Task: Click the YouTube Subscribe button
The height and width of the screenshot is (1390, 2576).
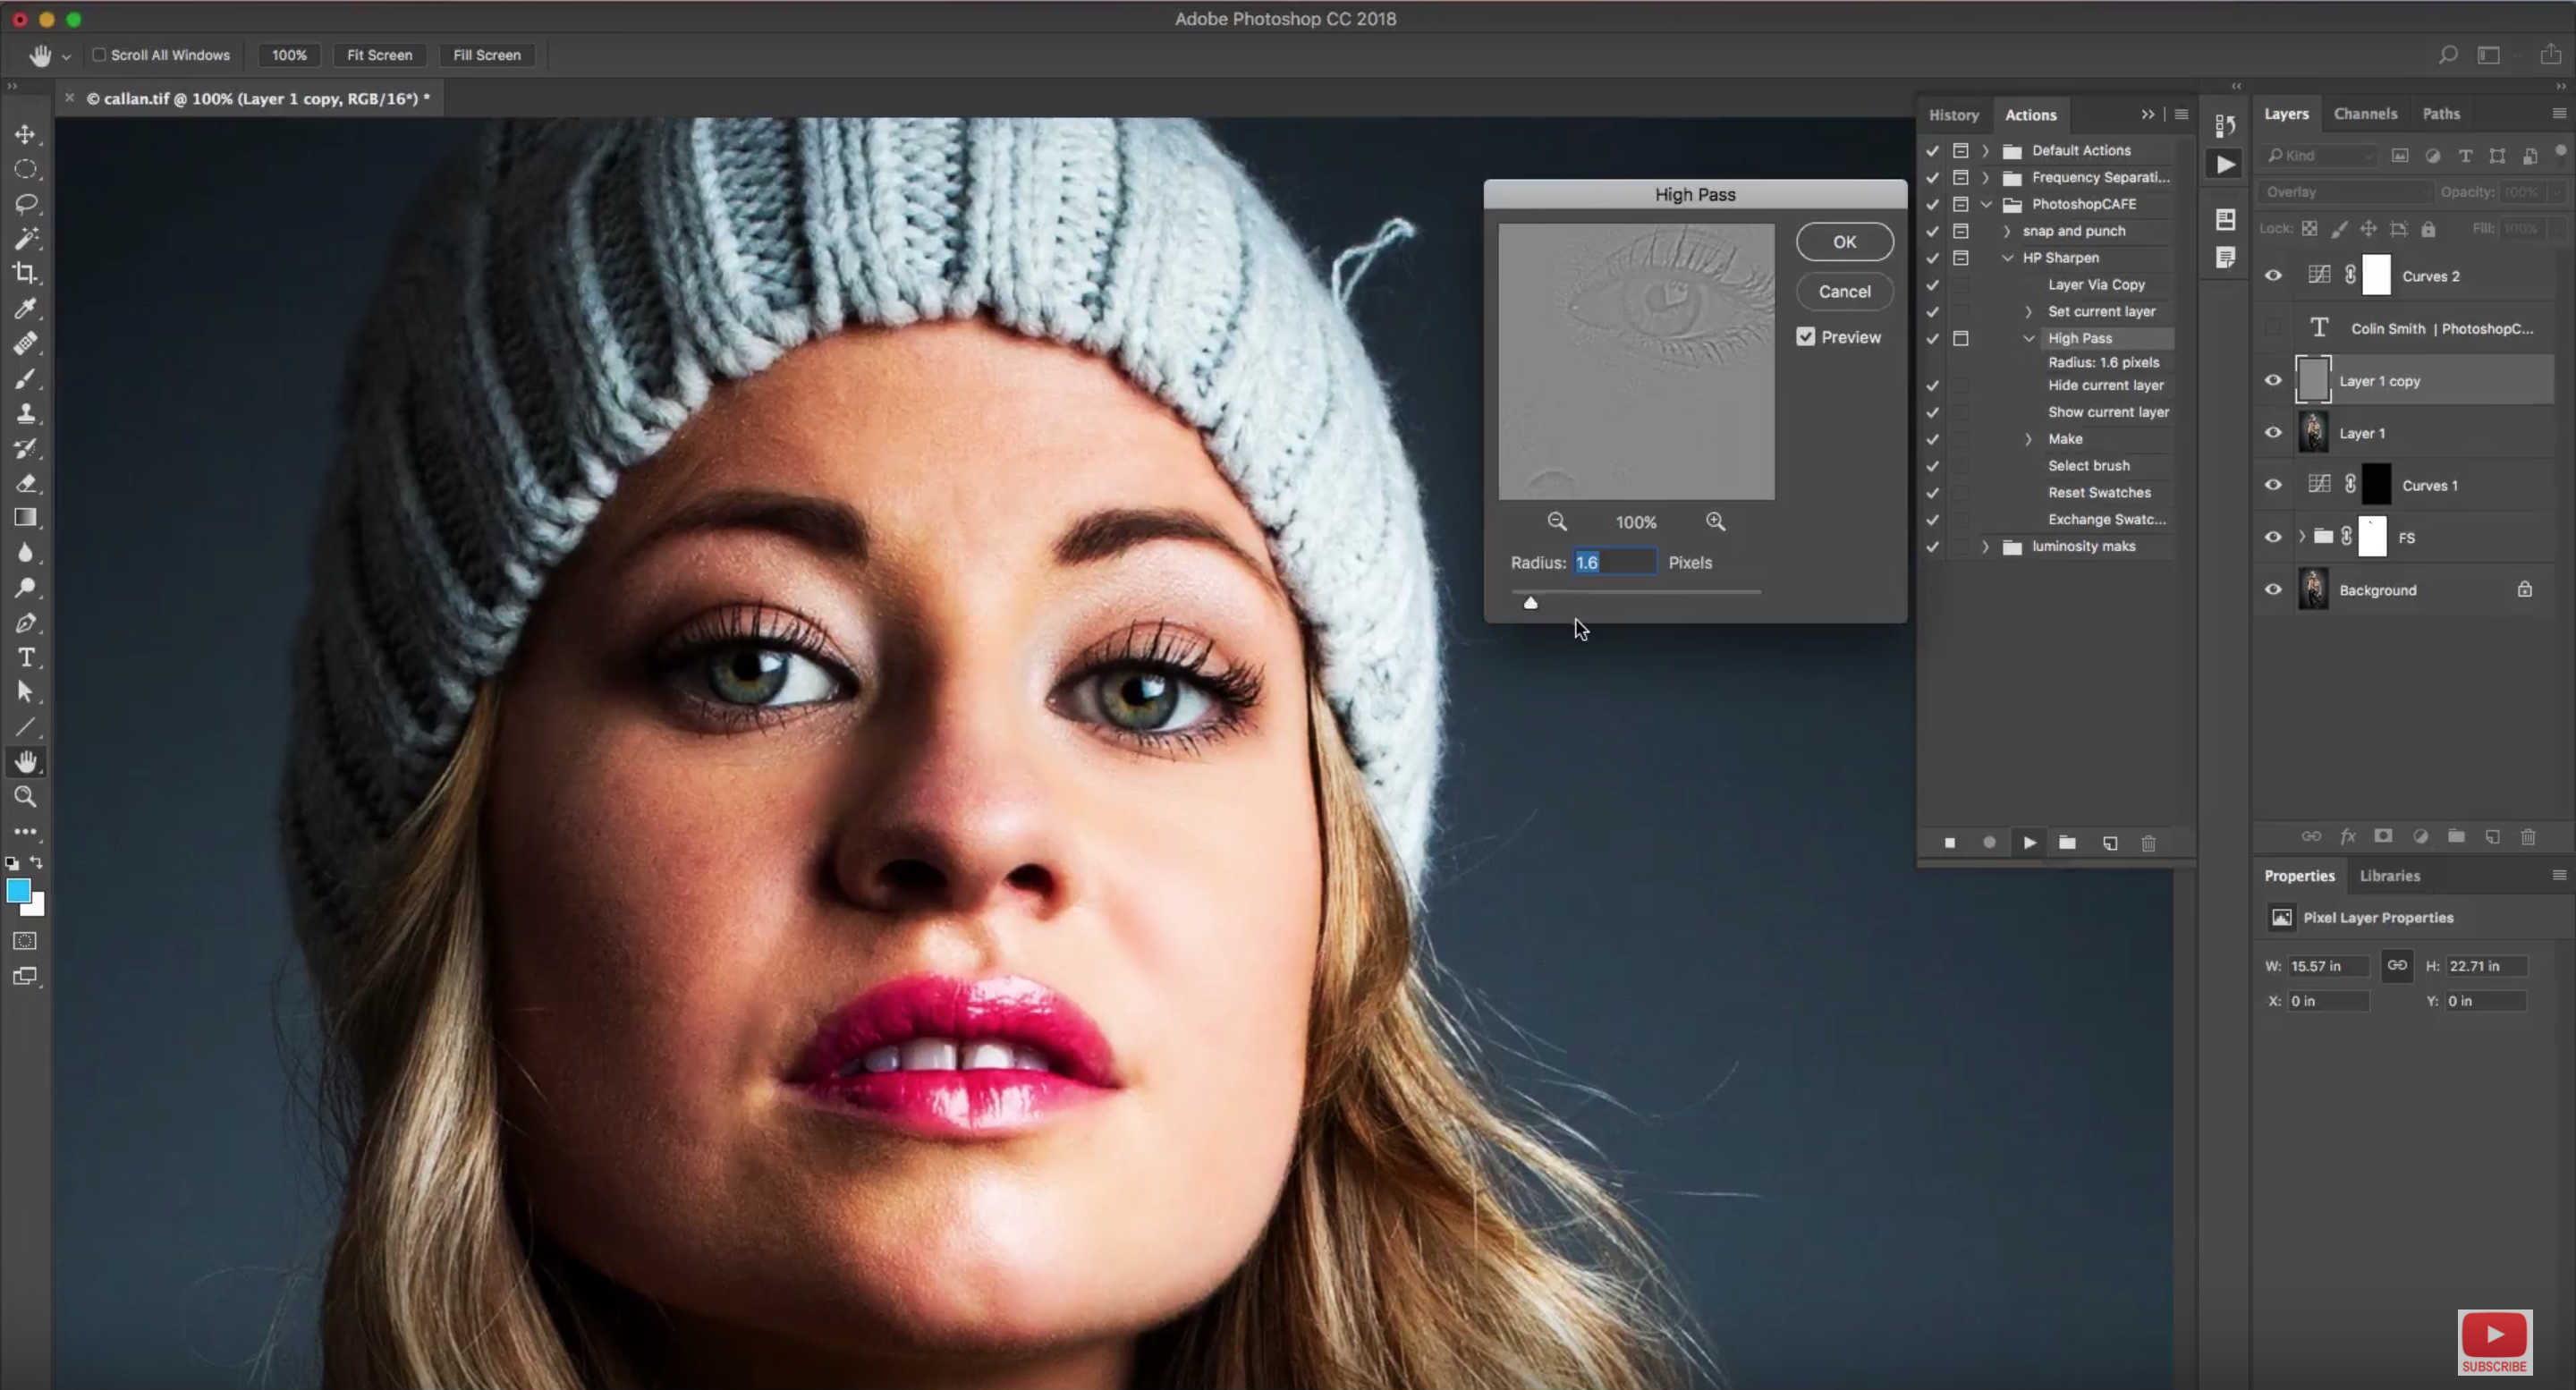Action: pyautogui.click(x=2494, y=1342)
